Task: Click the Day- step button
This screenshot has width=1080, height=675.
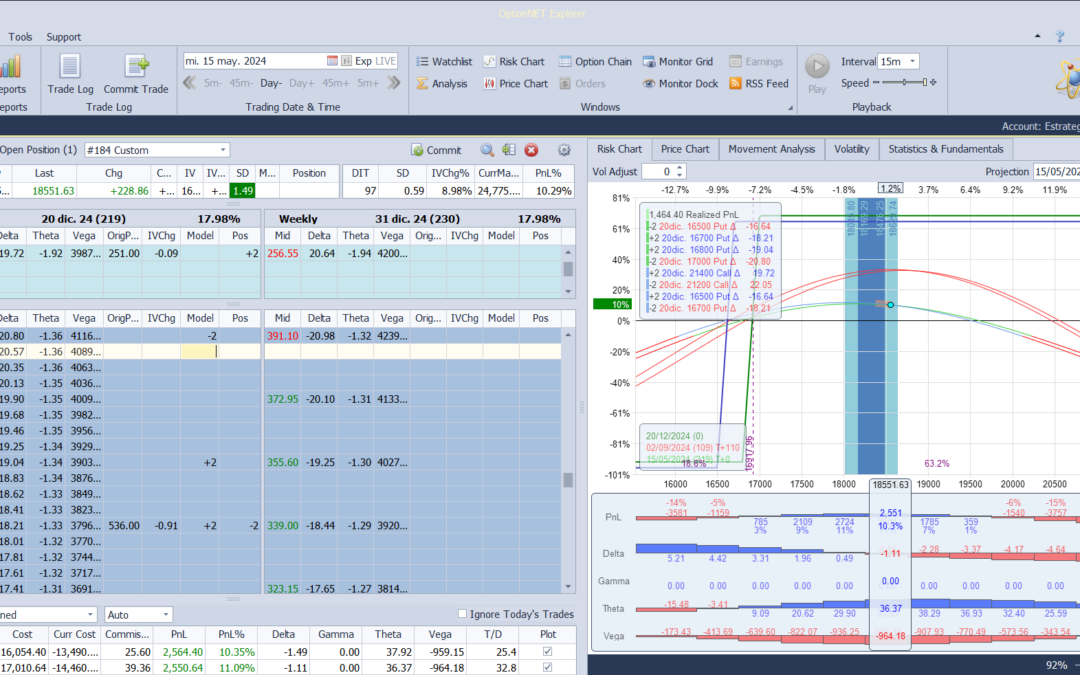Action: pos(271,83)
